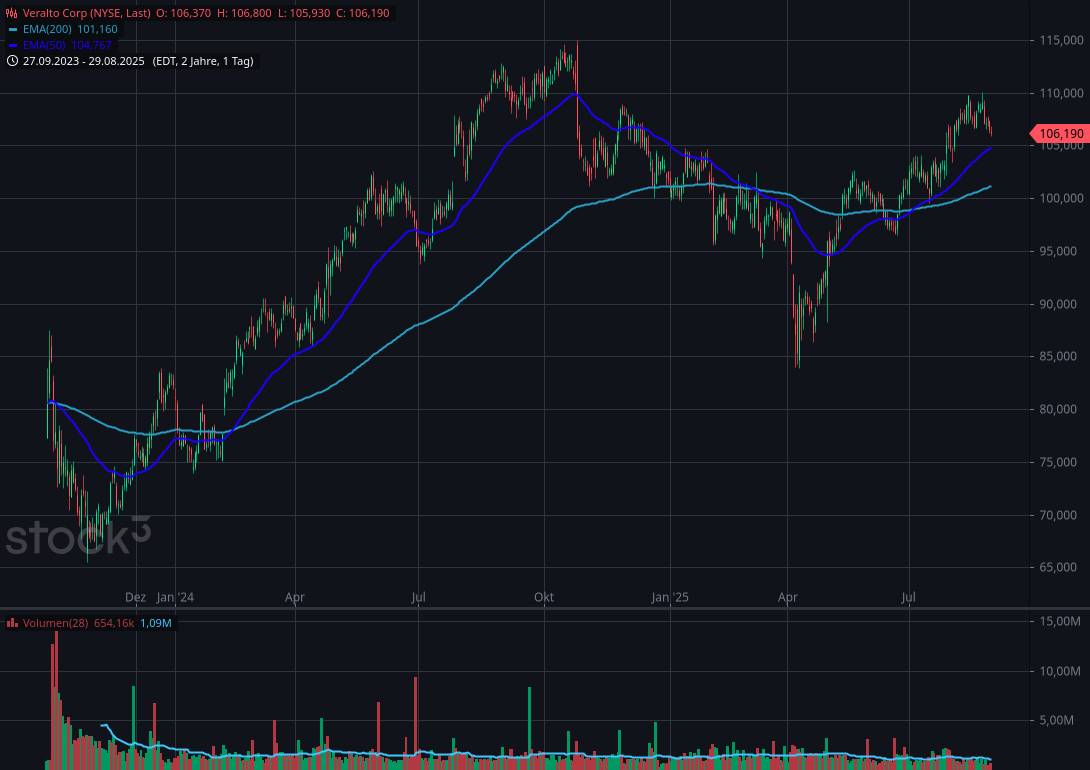Click the 115,000 price axis label

(x=1061, y=41)
